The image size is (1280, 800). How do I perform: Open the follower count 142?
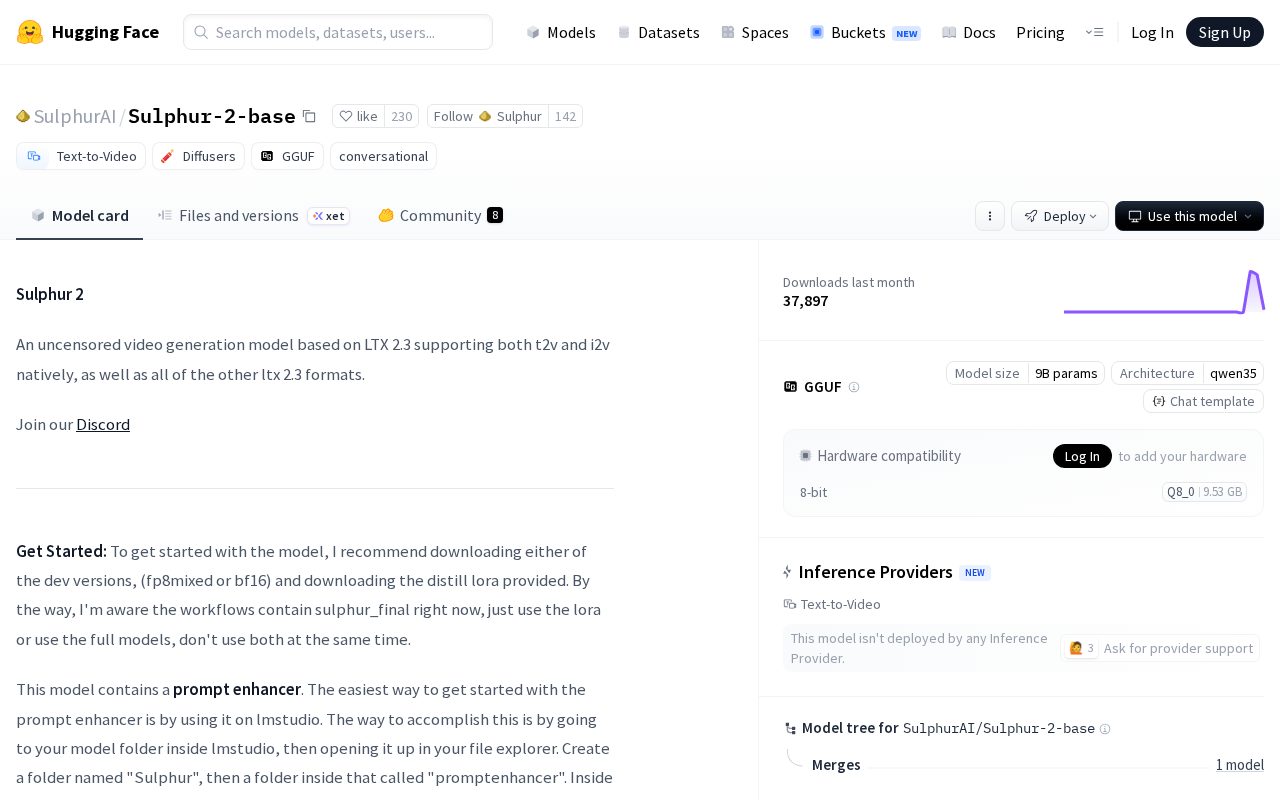[x=565, y=116]
